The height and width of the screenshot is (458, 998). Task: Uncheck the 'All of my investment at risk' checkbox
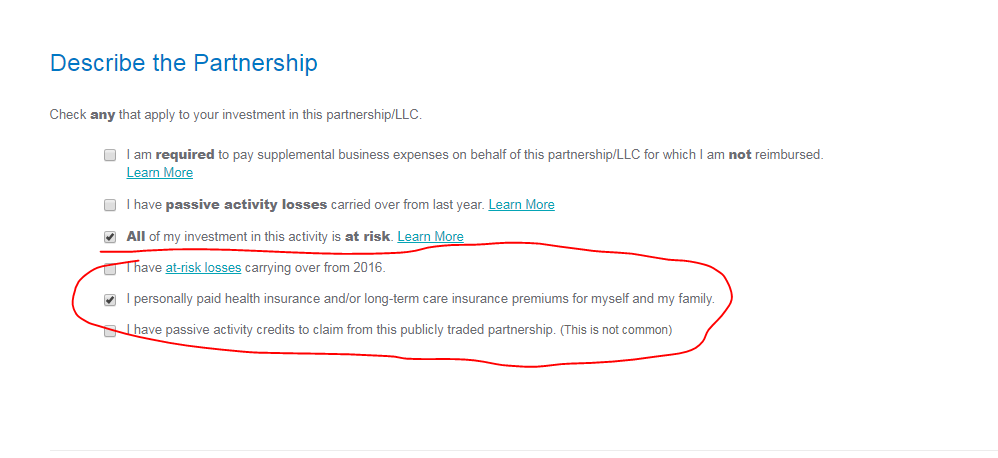(x=110, y=237)
